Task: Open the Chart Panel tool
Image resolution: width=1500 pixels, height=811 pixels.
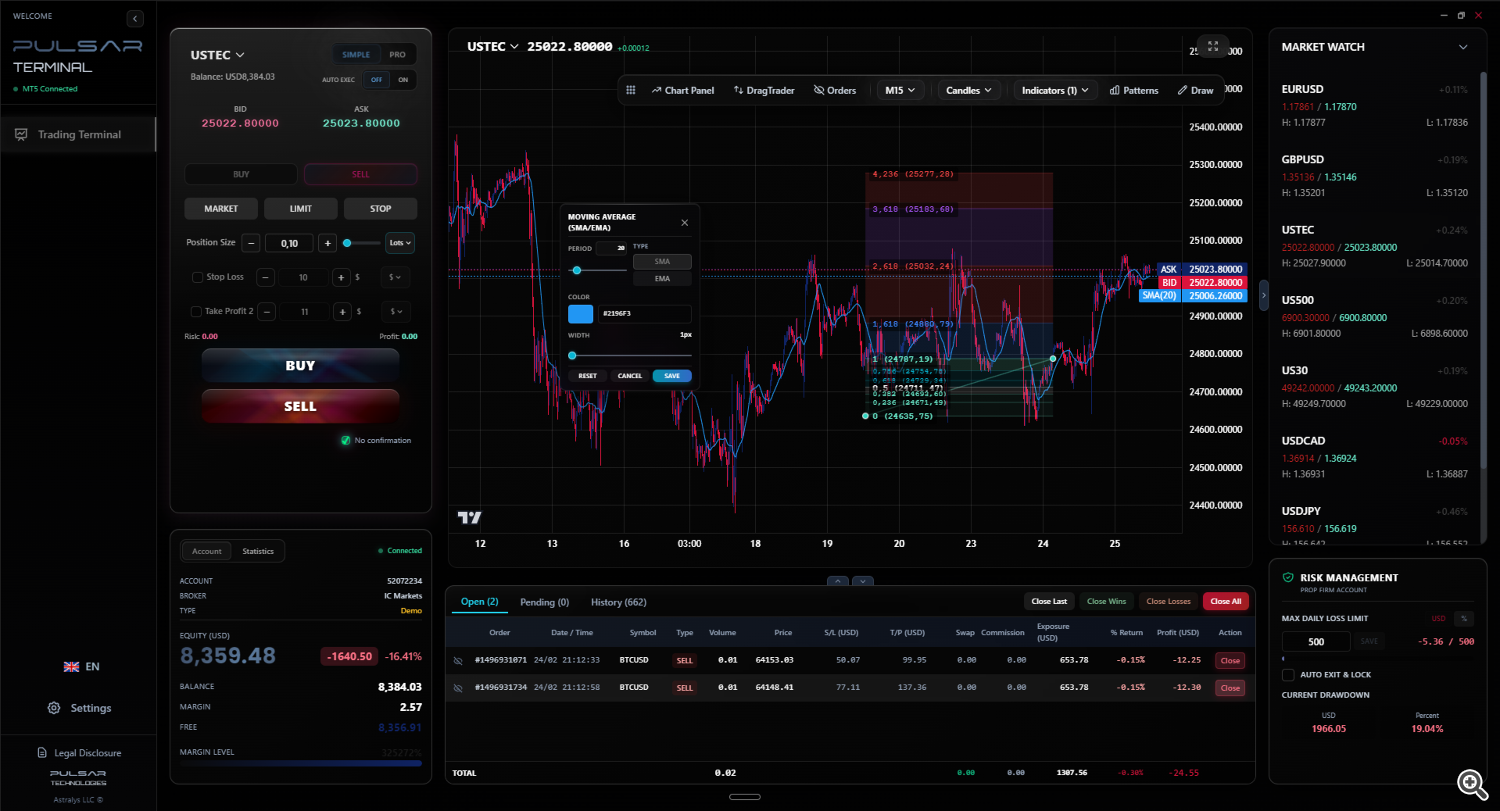Action: click(683, 90)
